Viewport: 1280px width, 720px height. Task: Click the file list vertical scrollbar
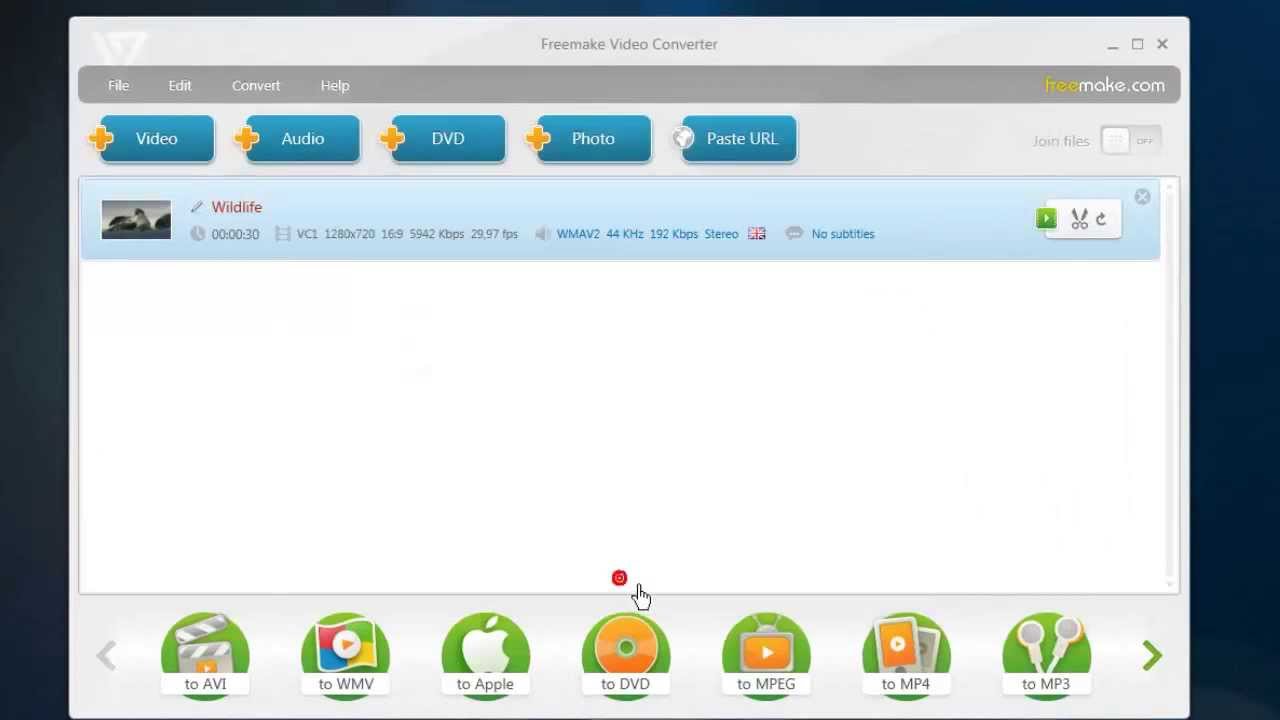coord(1170,385)
